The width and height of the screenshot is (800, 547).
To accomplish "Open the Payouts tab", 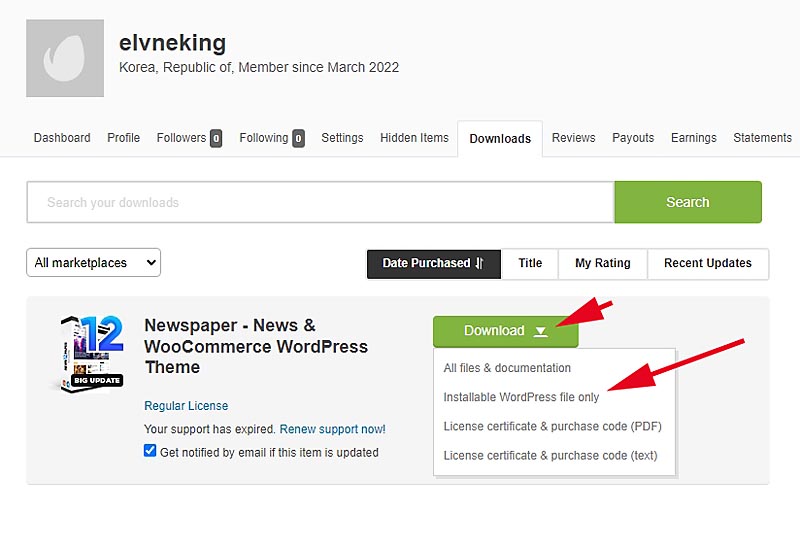I will point(633,138).
